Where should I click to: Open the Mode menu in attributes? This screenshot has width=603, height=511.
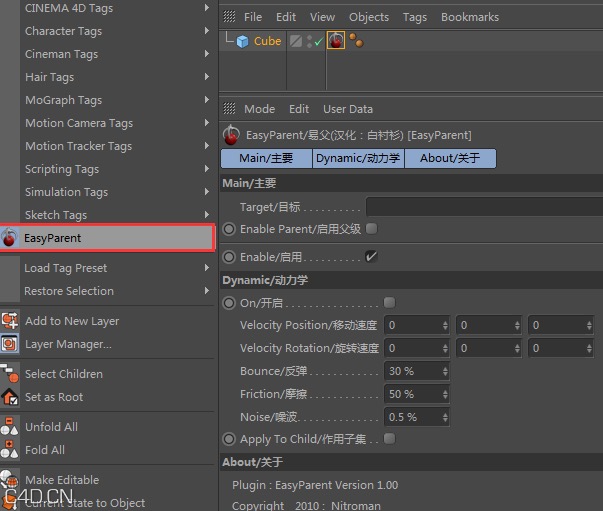[x=260, y=109]
